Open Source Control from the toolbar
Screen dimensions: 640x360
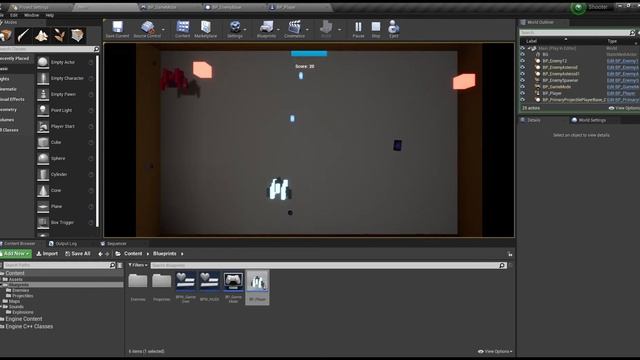tap(147, 29)
